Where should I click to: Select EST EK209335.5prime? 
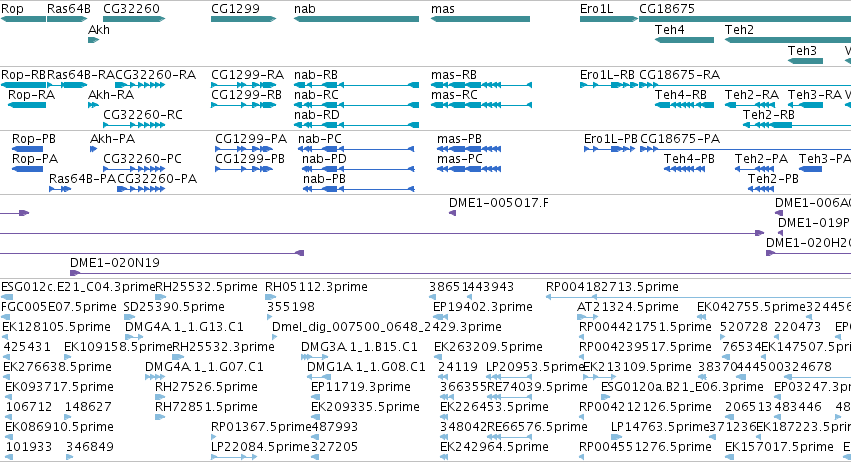(365, 407)
